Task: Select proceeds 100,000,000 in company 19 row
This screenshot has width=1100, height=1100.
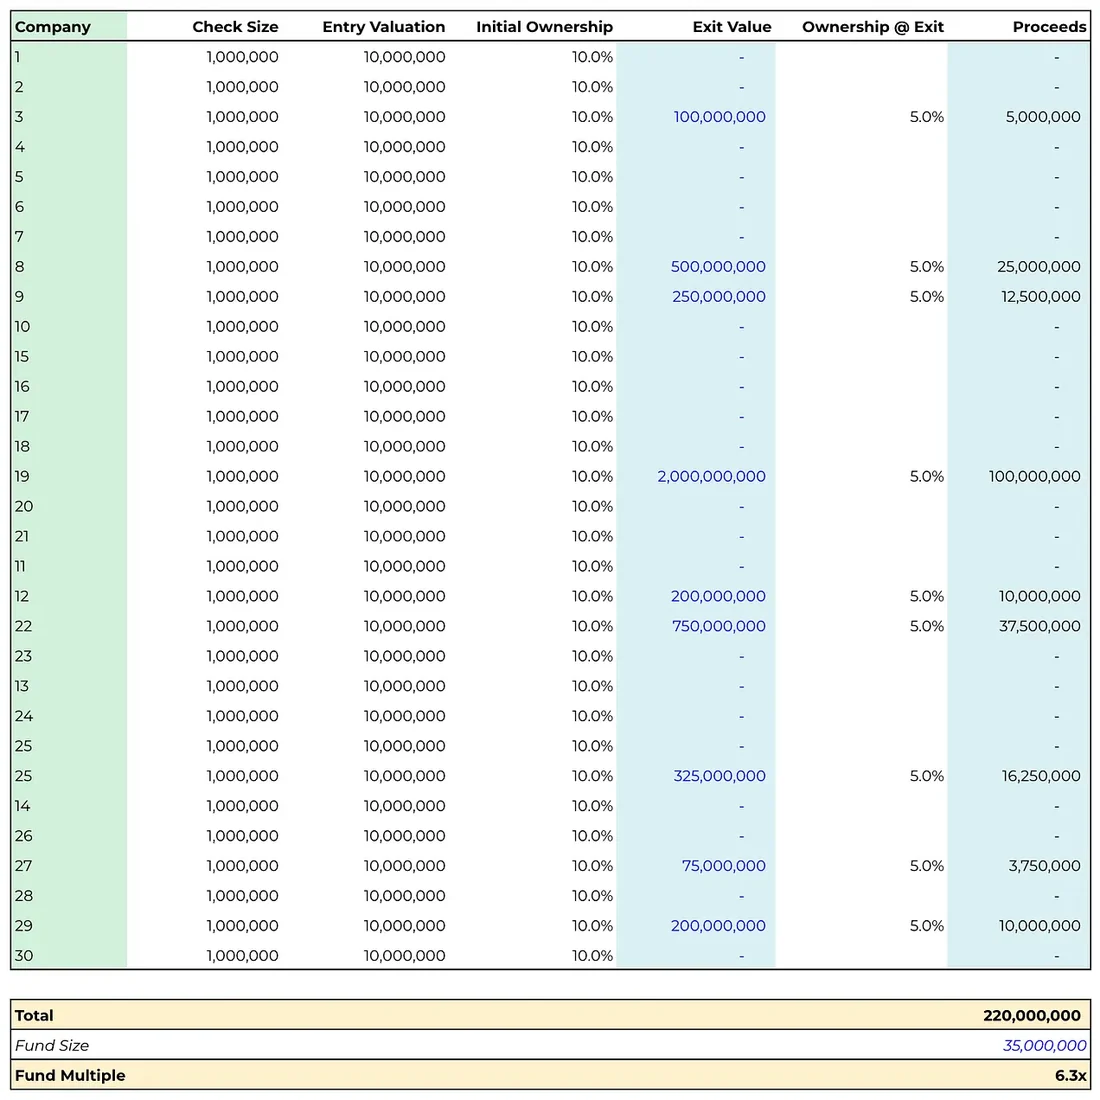Action: [x=1034, y=476]
